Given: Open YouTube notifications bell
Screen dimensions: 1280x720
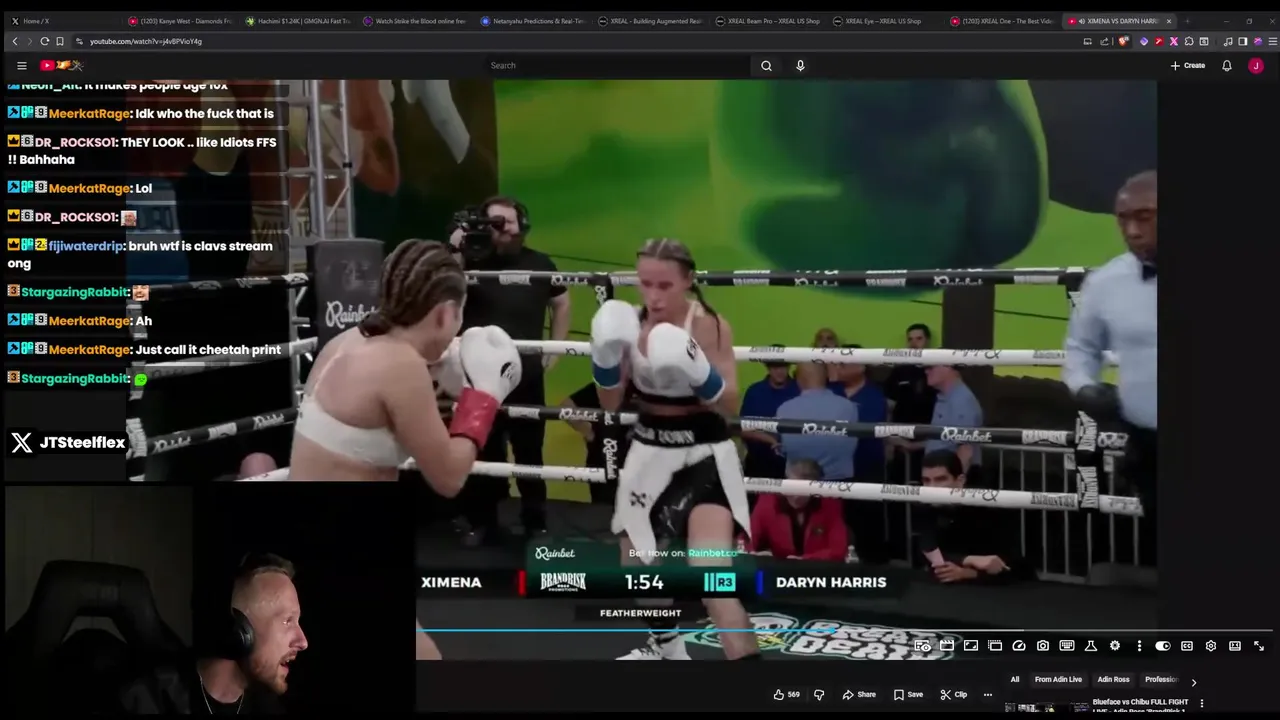Looking at the screenshot, I should coord(1227,65).
